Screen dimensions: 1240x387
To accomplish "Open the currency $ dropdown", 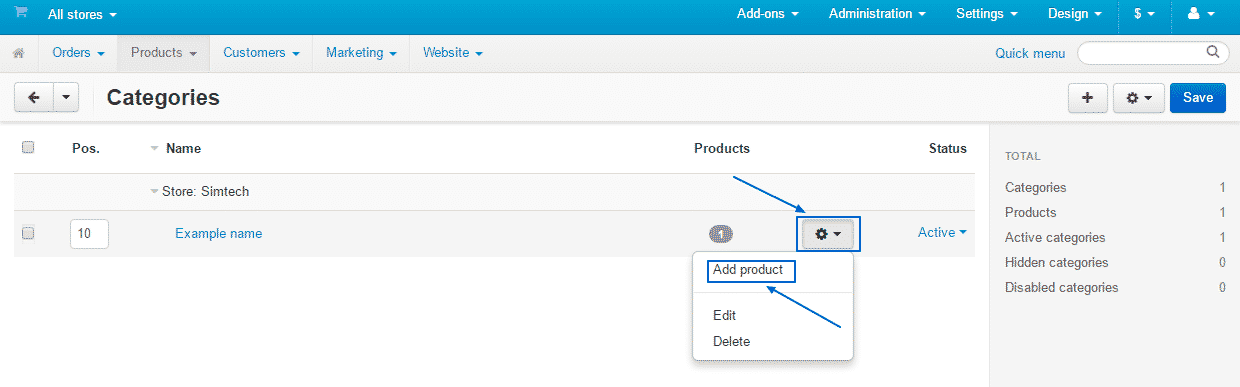I will point(1144,14).
